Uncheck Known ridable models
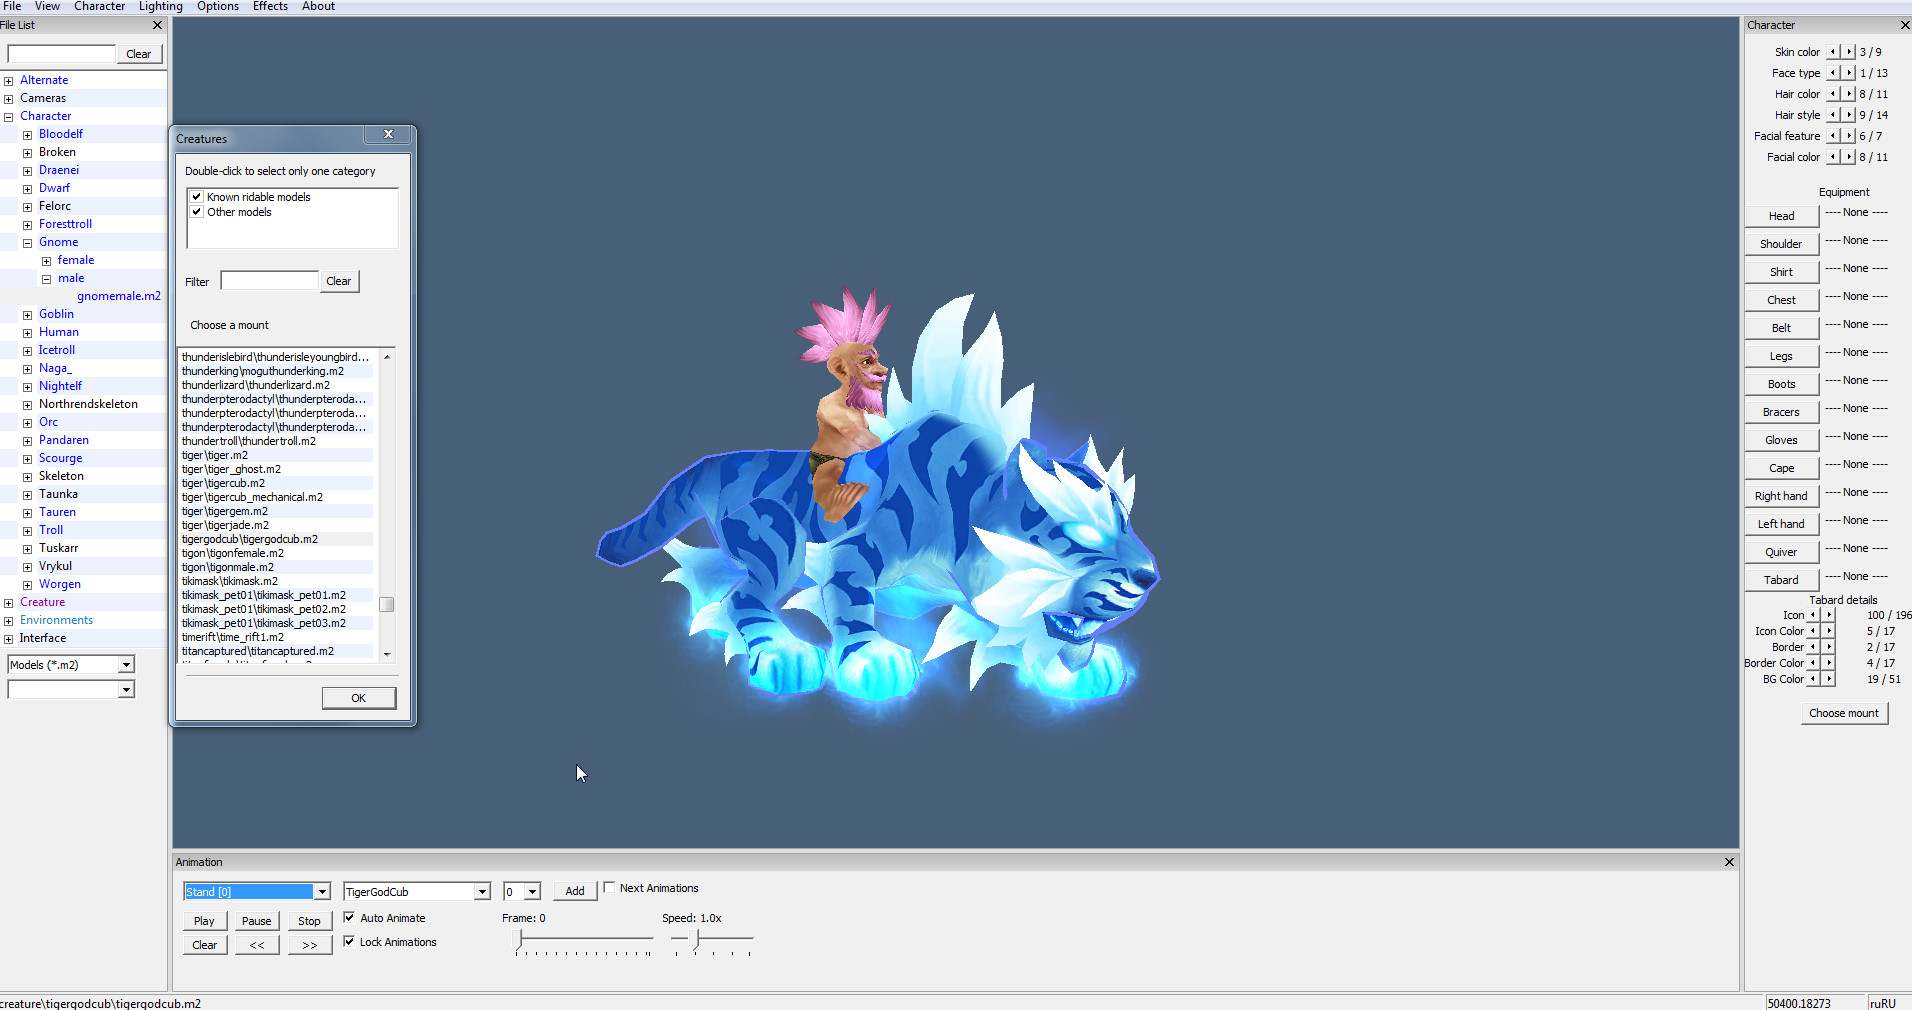 tap(197, 197)
